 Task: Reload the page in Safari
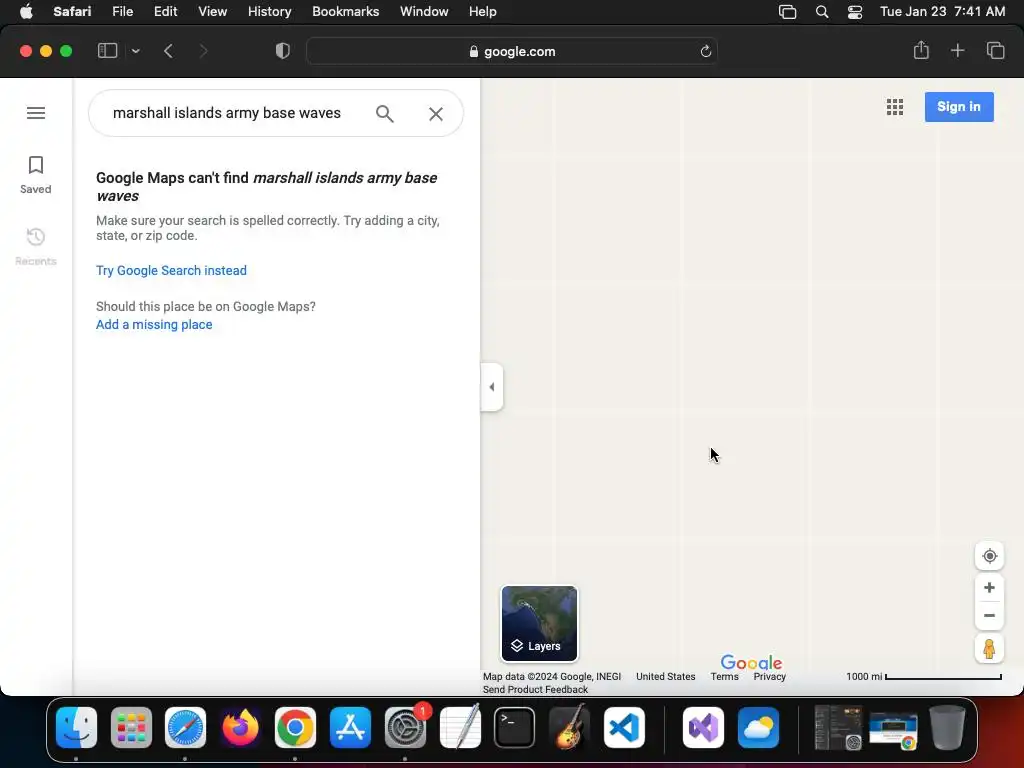(x=705, y=52)
